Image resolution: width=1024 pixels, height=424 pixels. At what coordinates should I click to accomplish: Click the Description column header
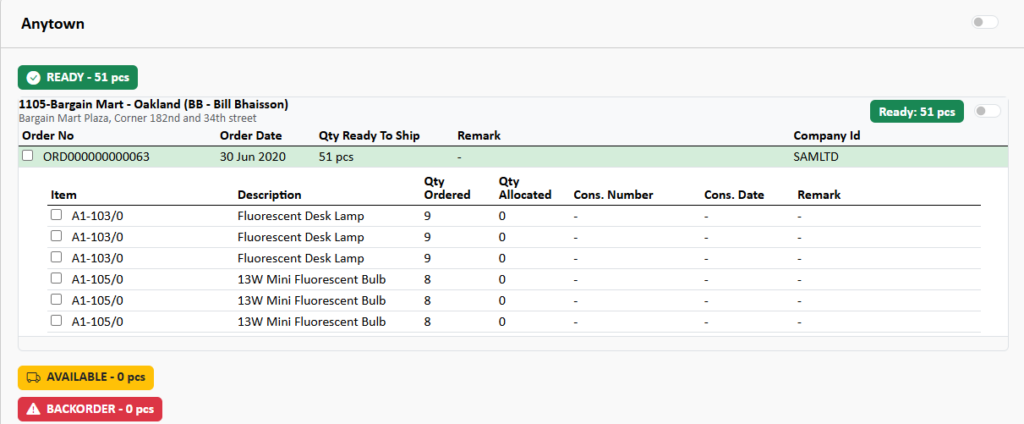(x=269, y=195)
